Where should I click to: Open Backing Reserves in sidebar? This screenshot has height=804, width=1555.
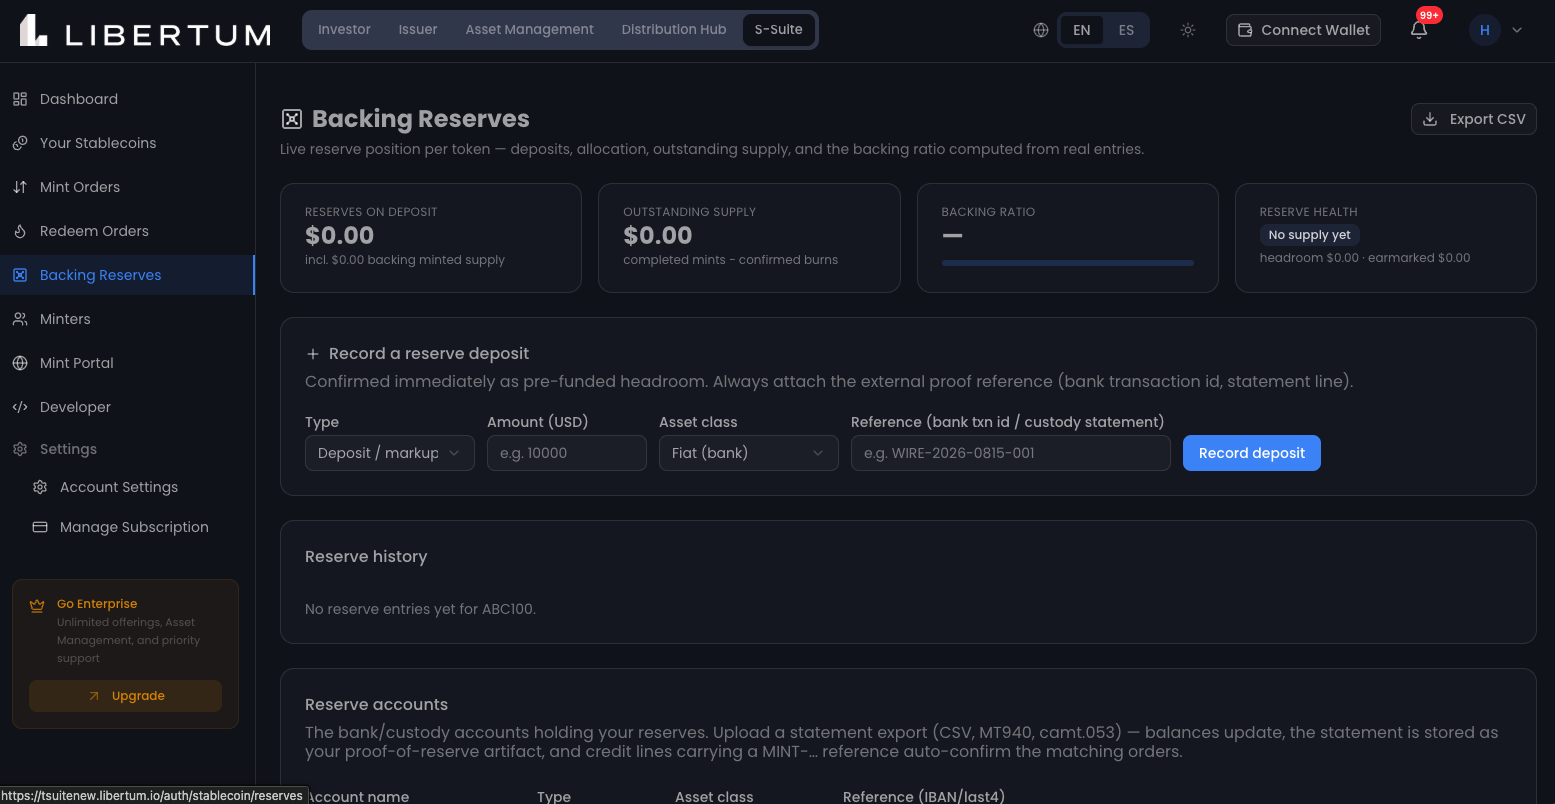click(127, 275)
